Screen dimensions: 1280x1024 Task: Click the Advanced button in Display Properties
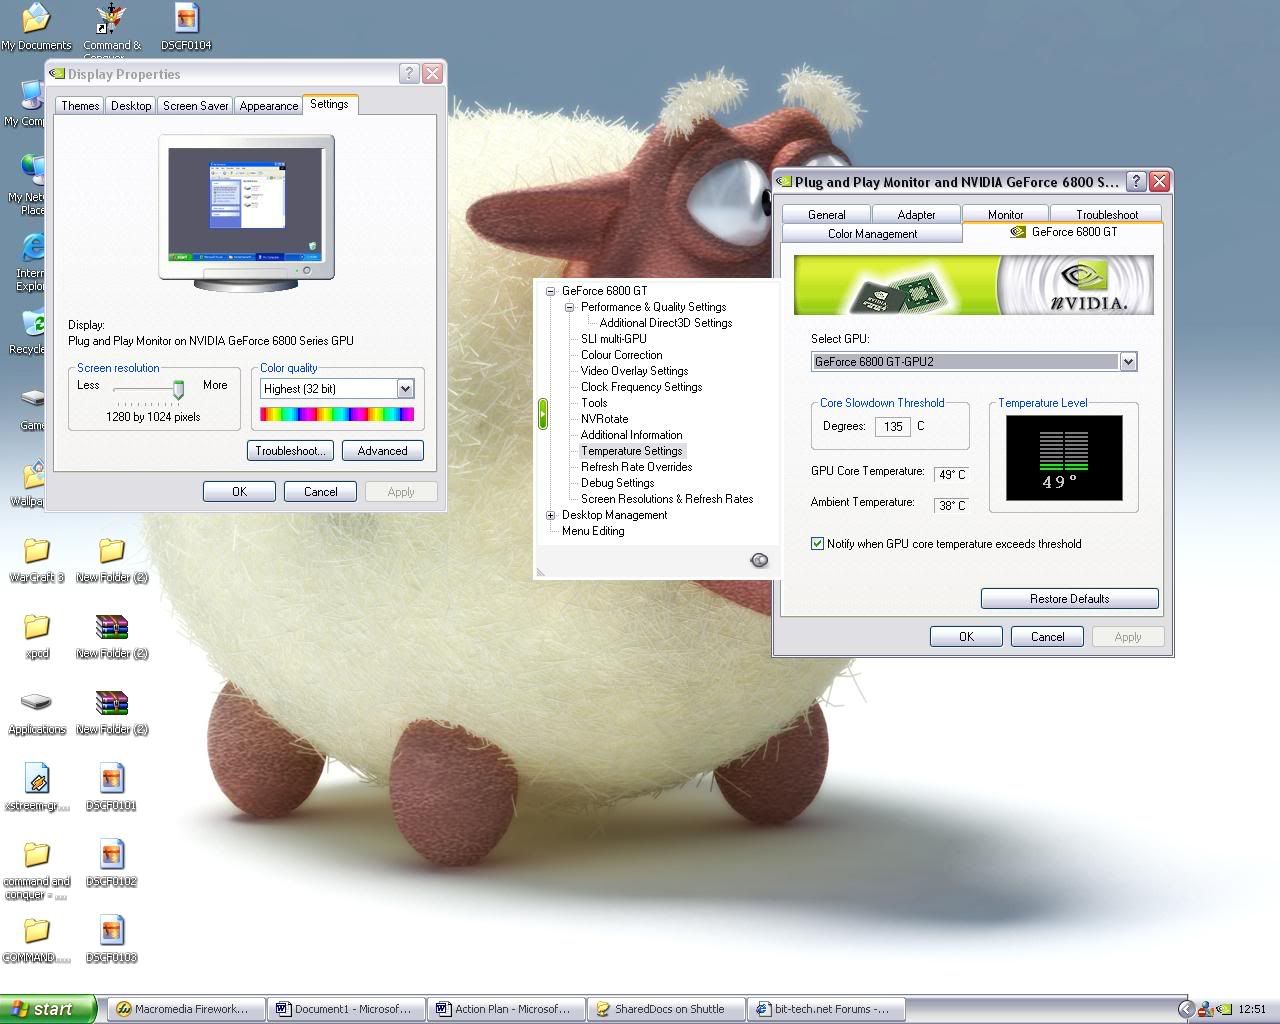pyautogui.click(x=382, y=451)
